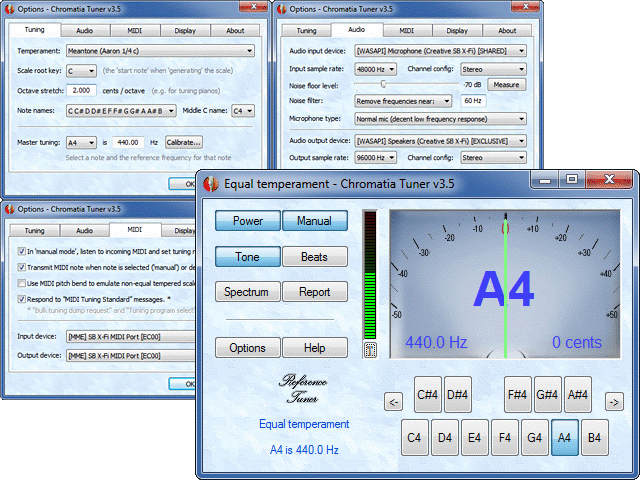The image size is (640, 480).
Task: Open the Middle C name dropdown
Action: coord(243,111)
